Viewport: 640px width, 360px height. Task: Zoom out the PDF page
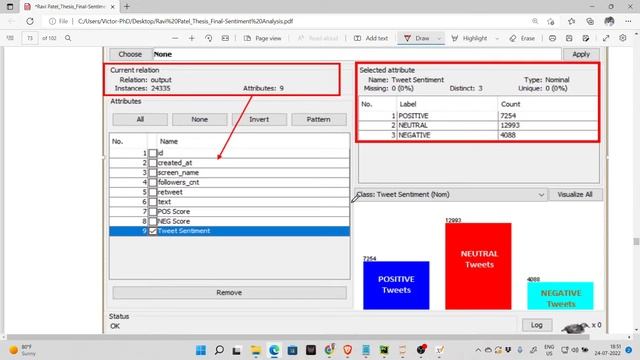click(x=175, y=38)
